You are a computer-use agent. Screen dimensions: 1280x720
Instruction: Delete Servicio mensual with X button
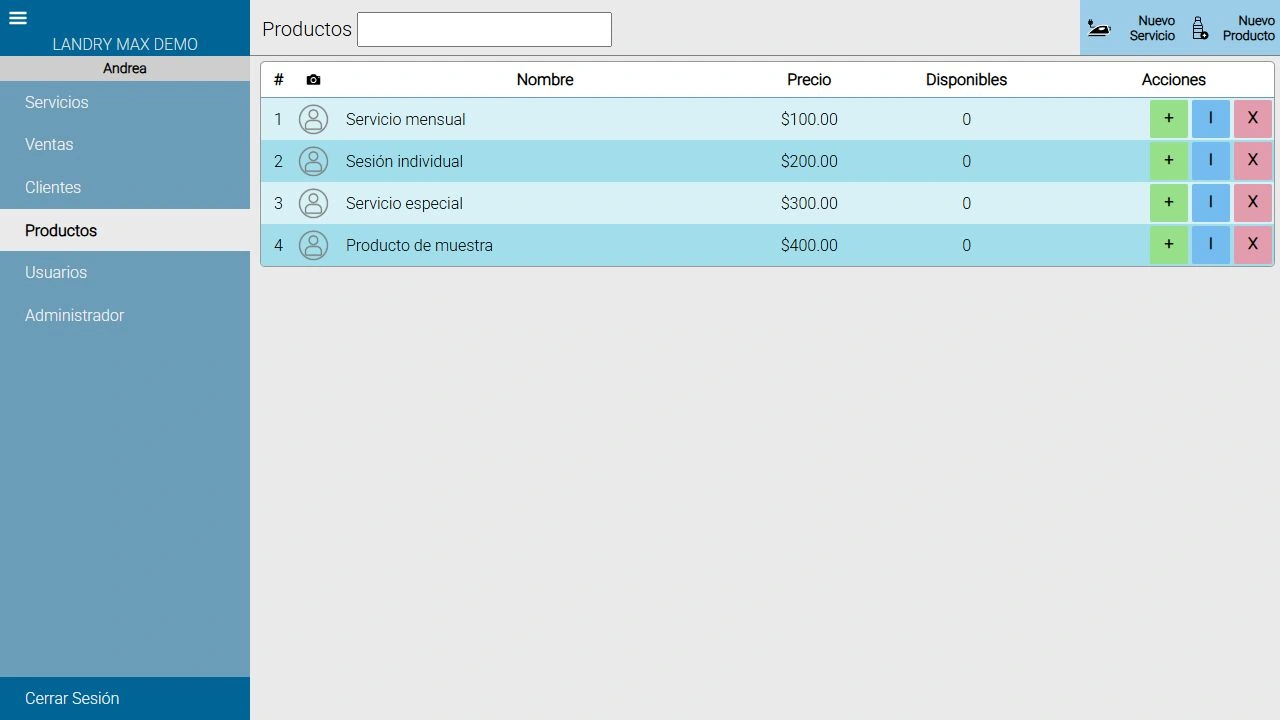tap(1252, 119)
